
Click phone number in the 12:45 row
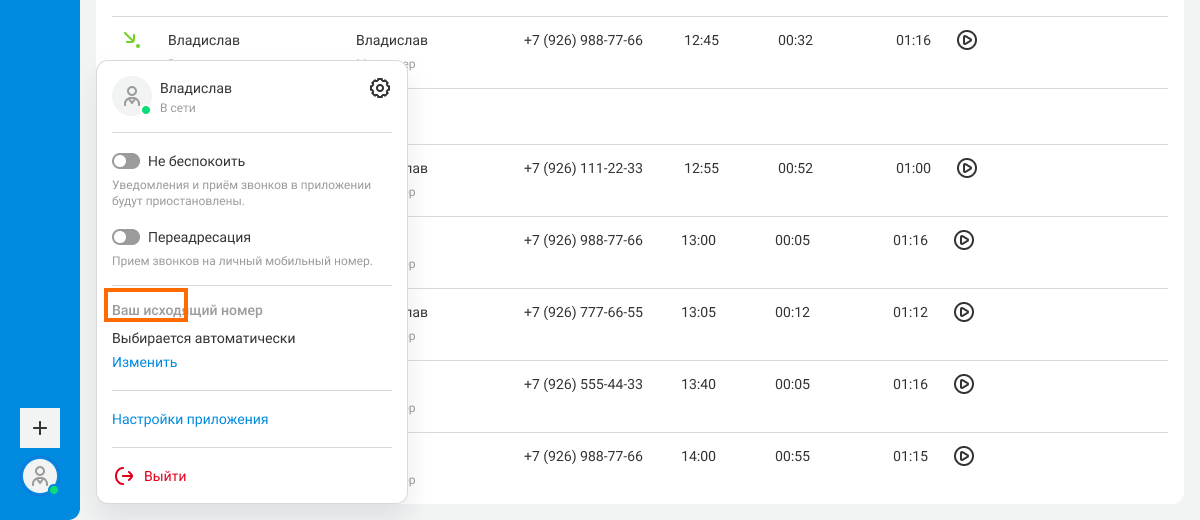pos(583,40)
